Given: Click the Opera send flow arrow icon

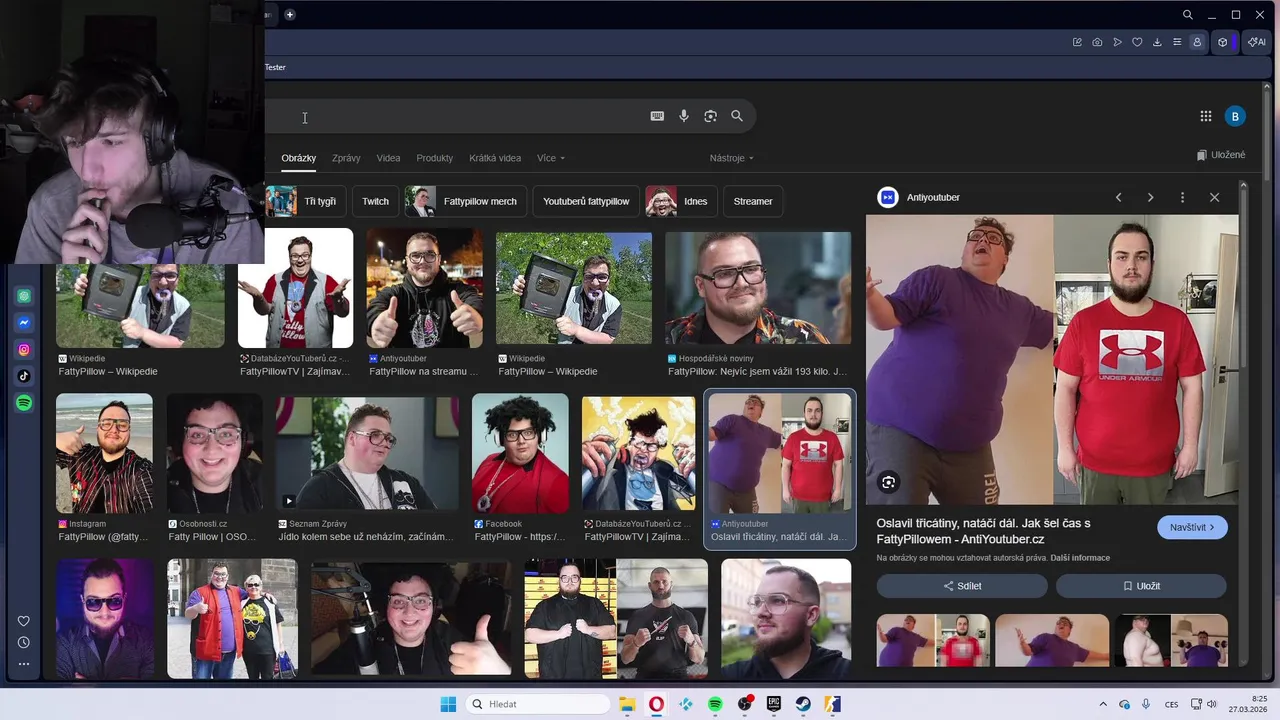Looking at the screenshot, I should 1117,42.
